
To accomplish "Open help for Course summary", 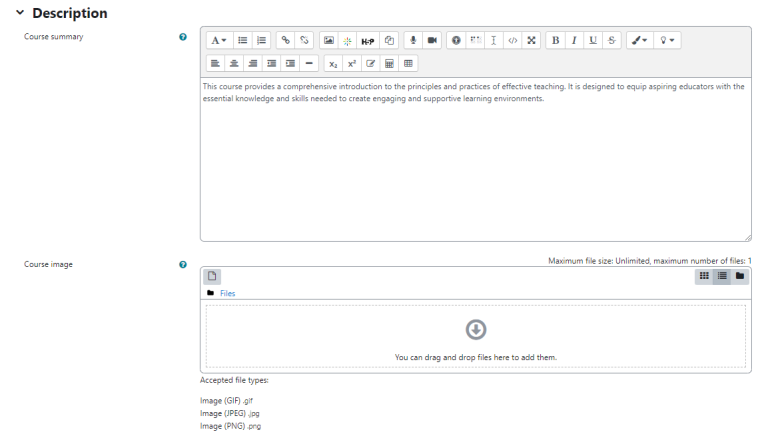I will [183, 37].
